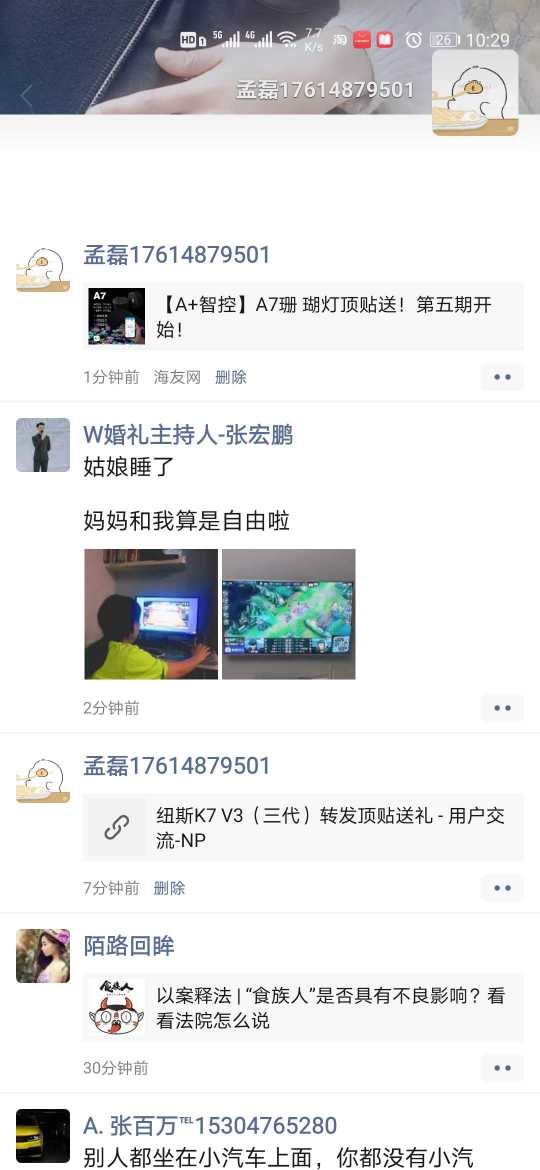Image resolution: width=540 pixels, height=1170 pixels.
Task: Open the 海友网 source link
Action: click(x=177, y=378)
